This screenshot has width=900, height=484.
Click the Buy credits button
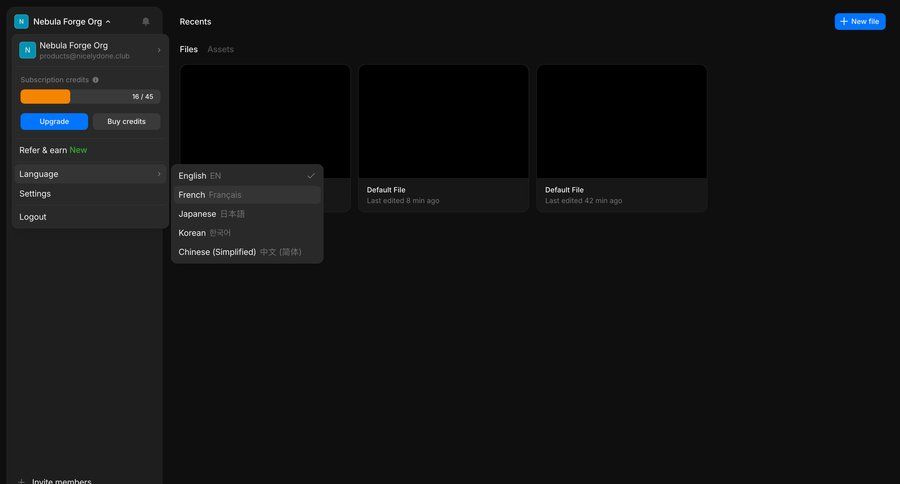[x=126, y=121]
